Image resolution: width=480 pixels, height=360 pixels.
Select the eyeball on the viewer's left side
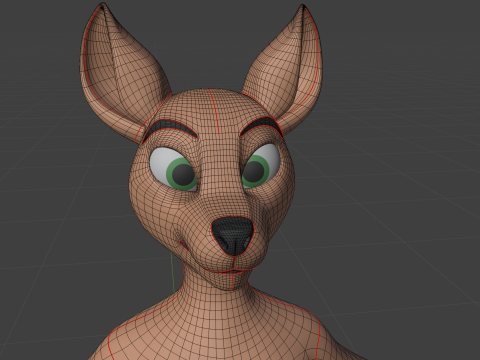172,169
